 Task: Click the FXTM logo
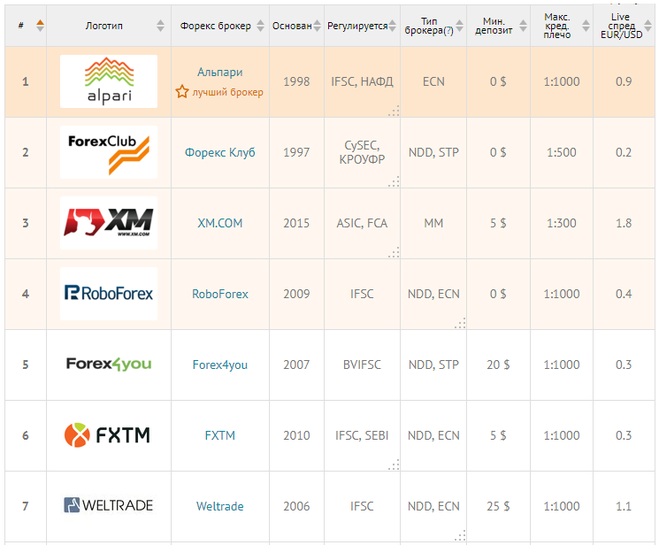click(107, 435)
